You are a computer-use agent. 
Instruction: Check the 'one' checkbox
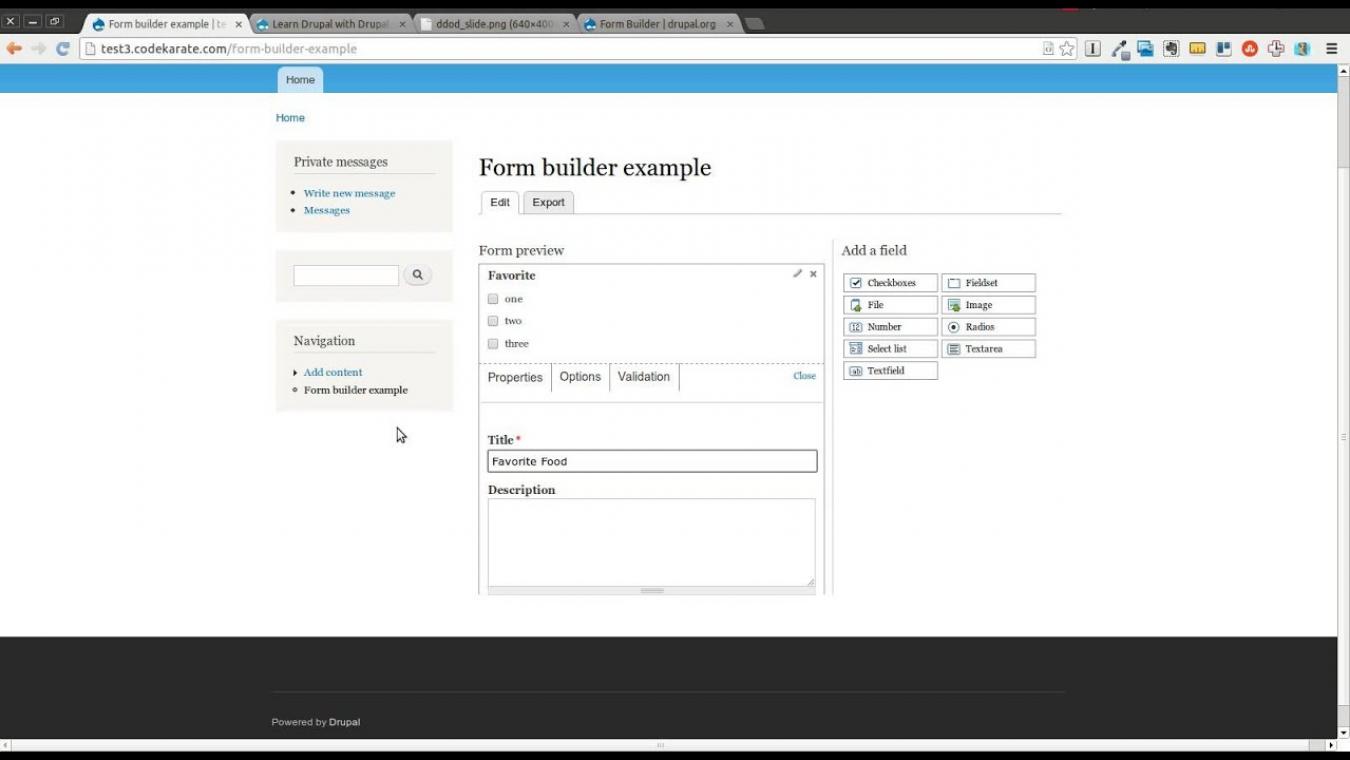pos(493,299)
